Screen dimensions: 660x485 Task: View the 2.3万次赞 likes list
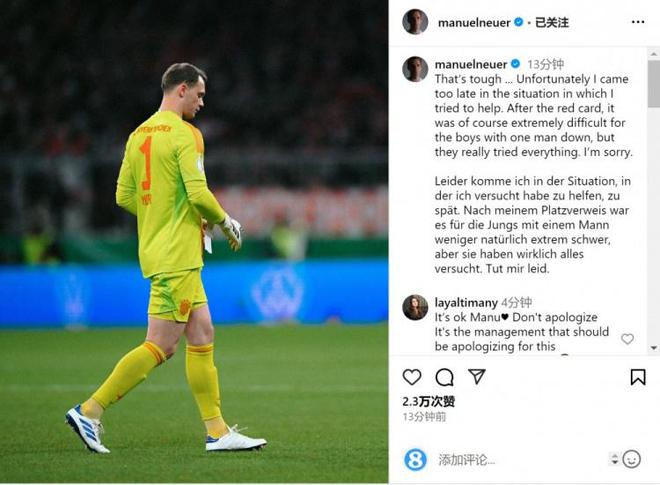[x=428, y=402]
